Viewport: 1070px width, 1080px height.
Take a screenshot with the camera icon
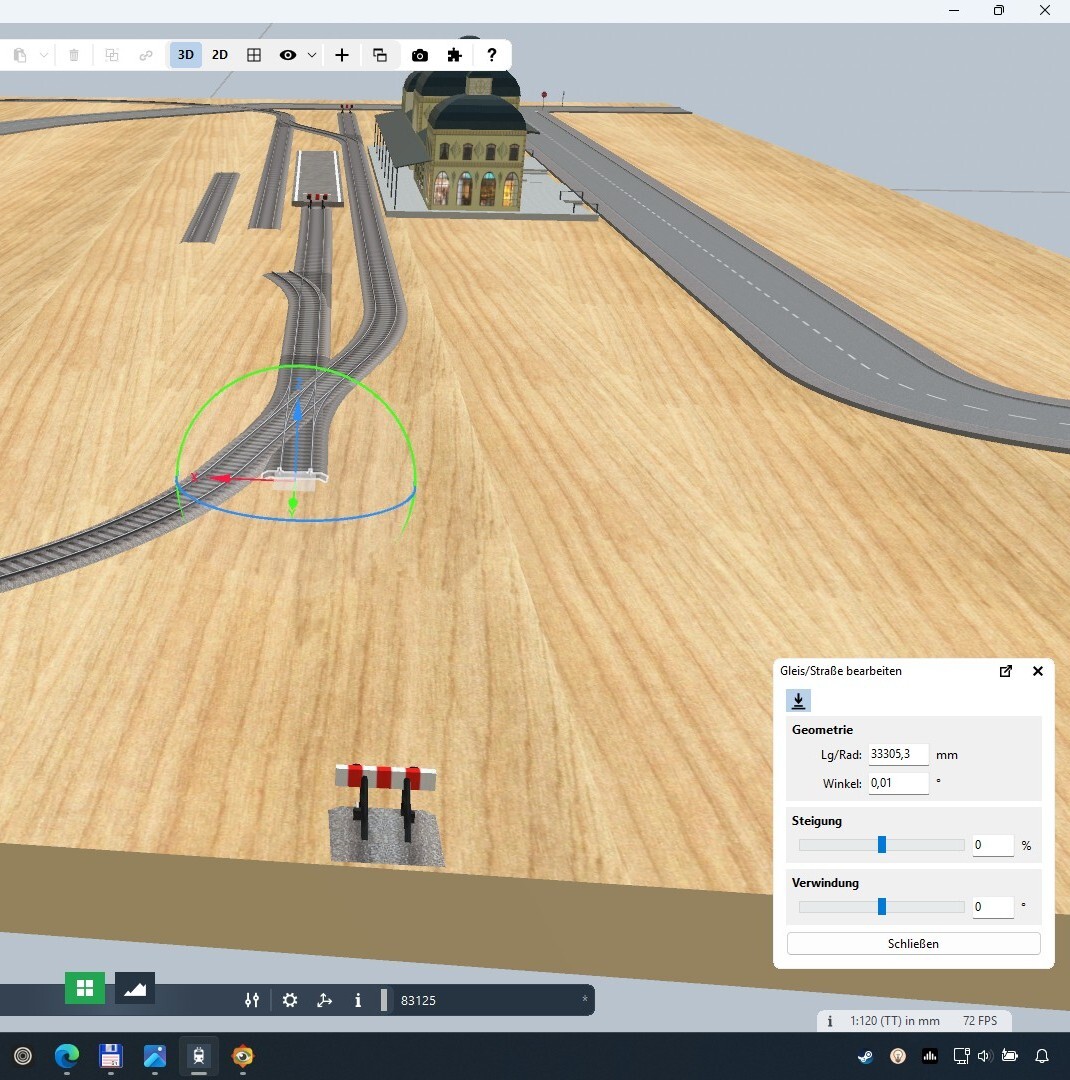420,55
